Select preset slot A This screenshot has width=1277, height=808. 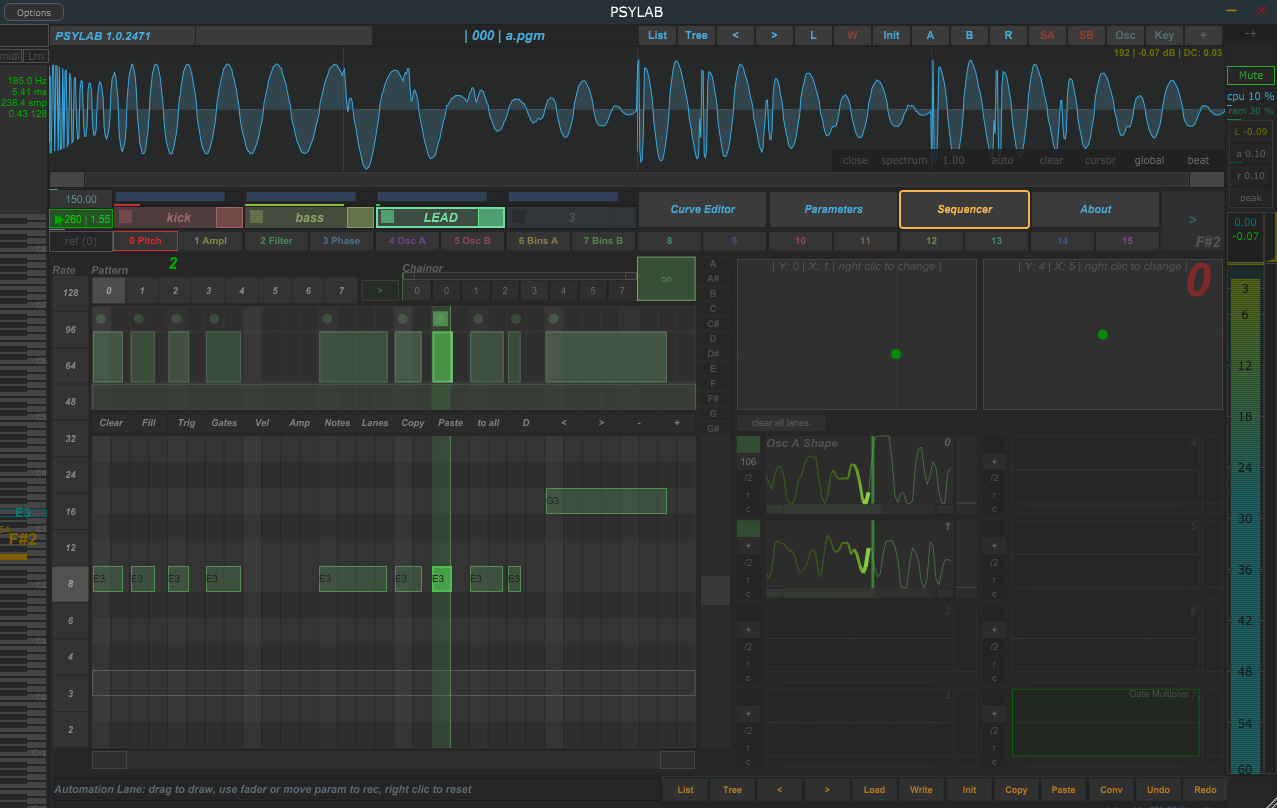click(x=930, y=35)
